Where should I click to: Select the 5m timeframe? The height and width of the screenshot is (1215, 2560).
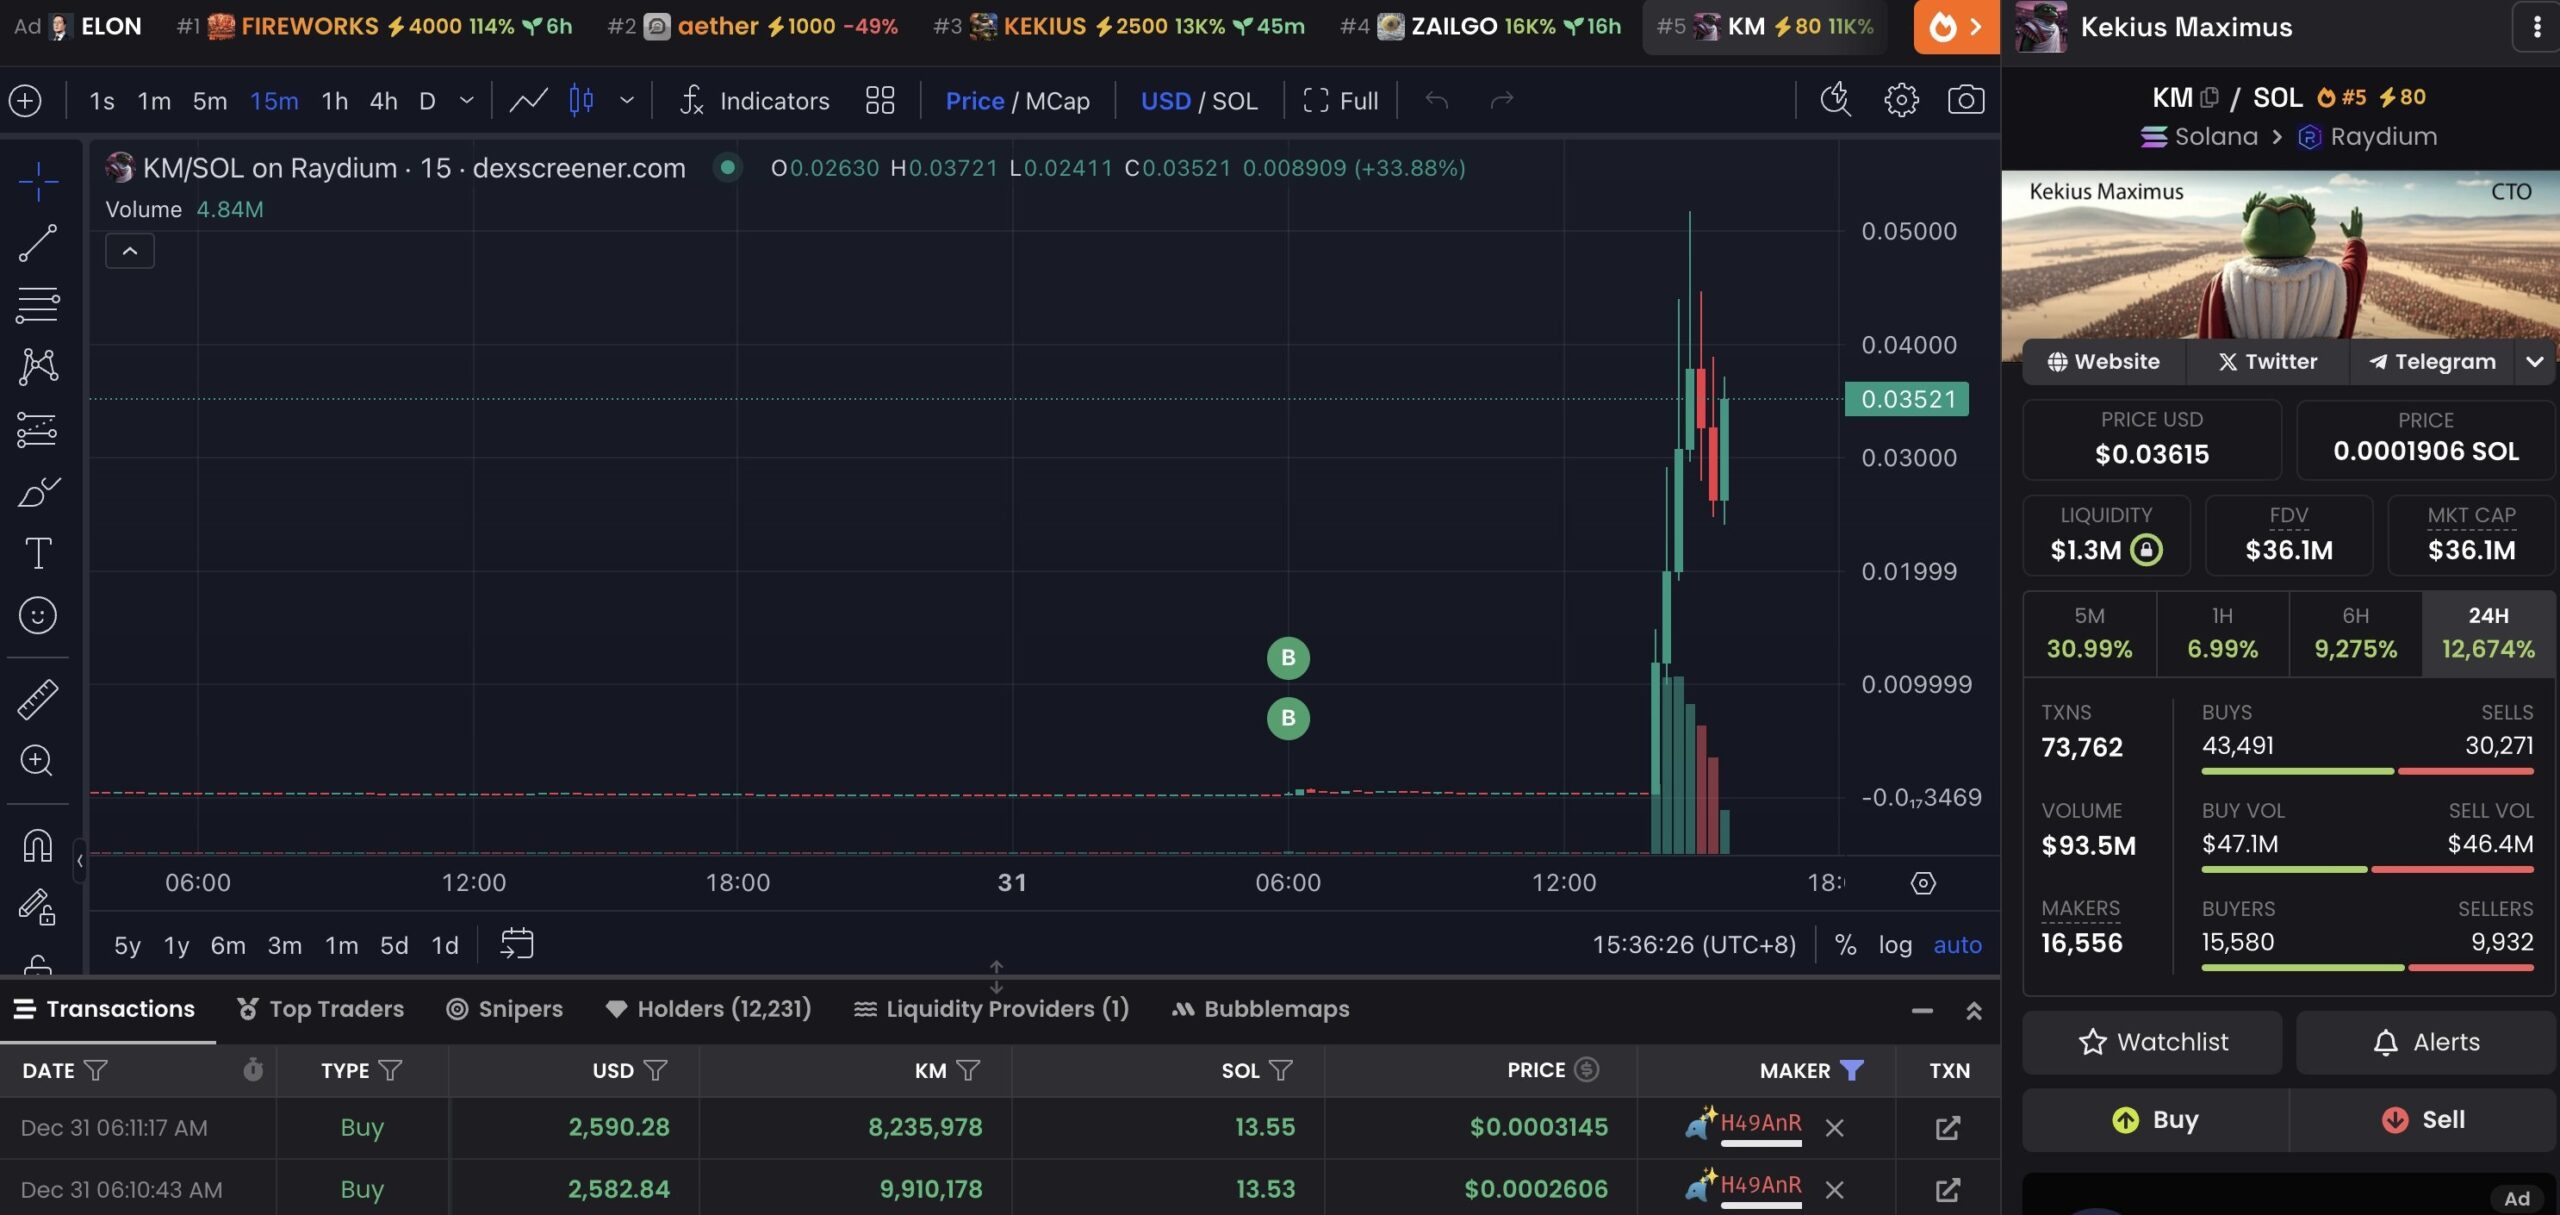[x=210, y=101]
